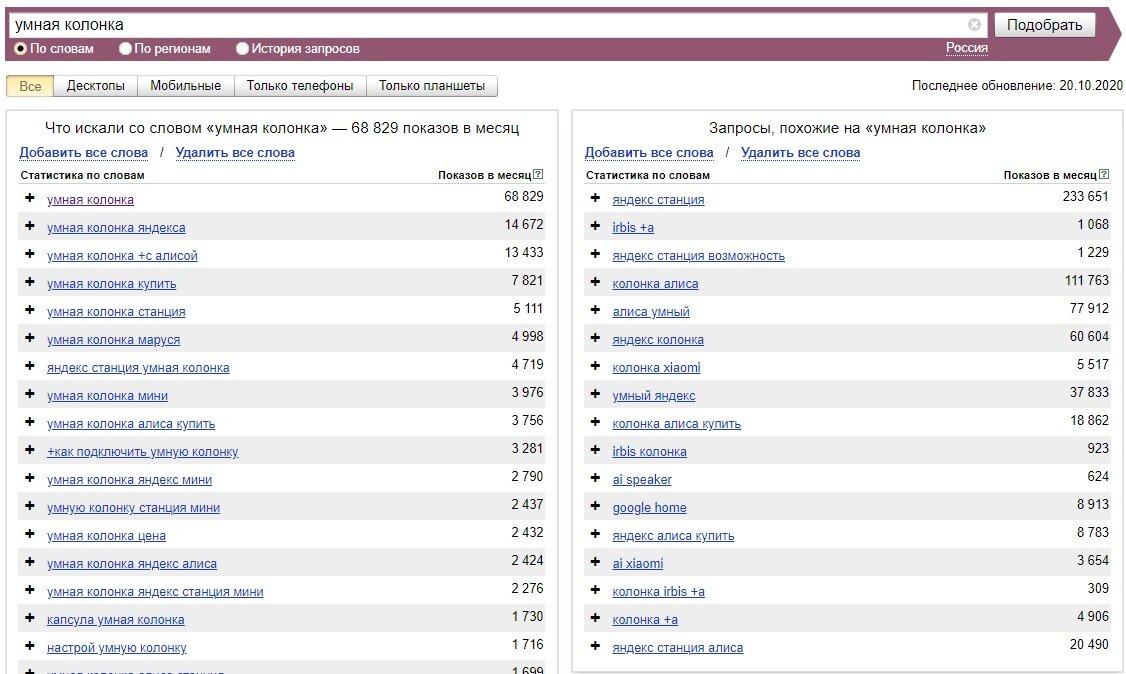The height and width of the screenshot is (674, 1126).
Task: Add 'яндекс станция умная колонка' with plus icon
Action: (x=29, y=366)
